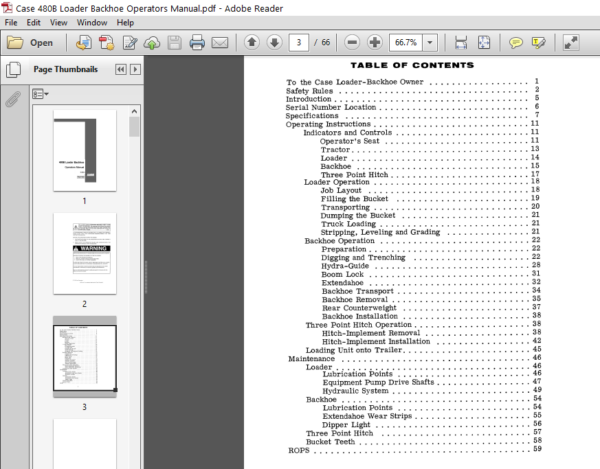Open the Window menu
This screenshot has width=600, height=469.
coord(92,23)
